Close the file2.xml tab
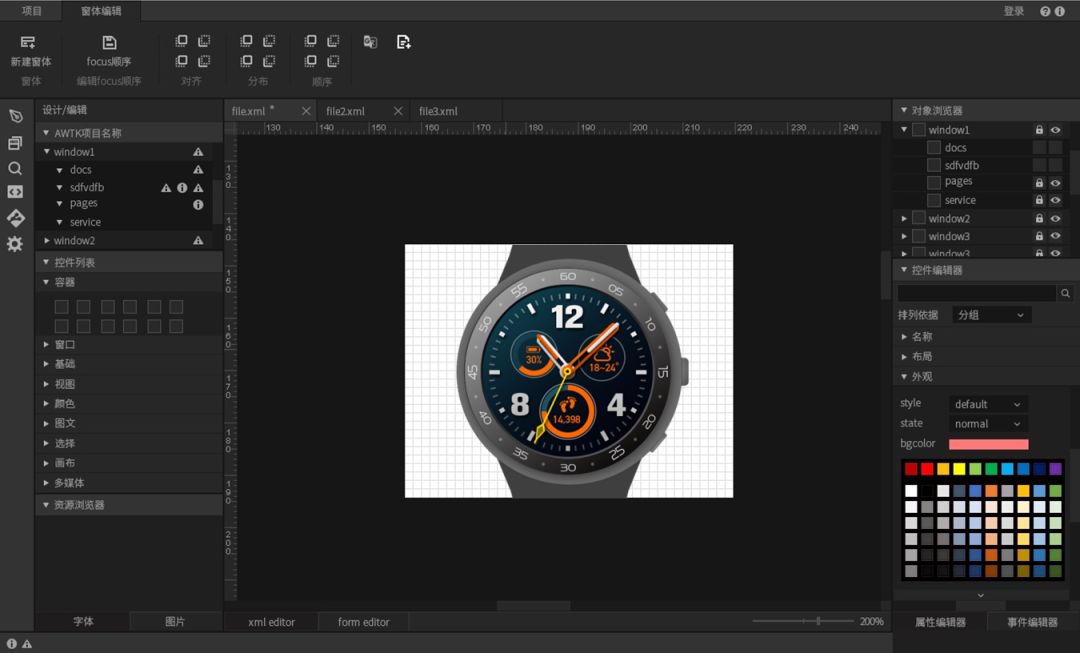Image resolution: width=1080 pixels, height=653 pixels. tap(397, 111)
